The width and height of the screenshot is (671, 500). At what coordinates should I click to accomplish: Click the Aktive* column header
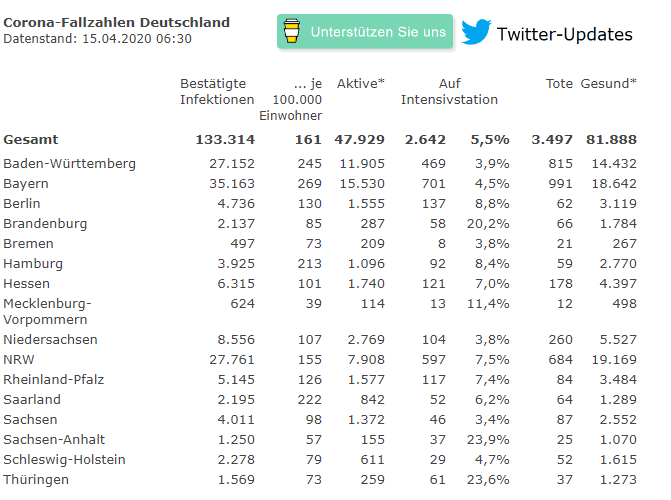point(360,83)
